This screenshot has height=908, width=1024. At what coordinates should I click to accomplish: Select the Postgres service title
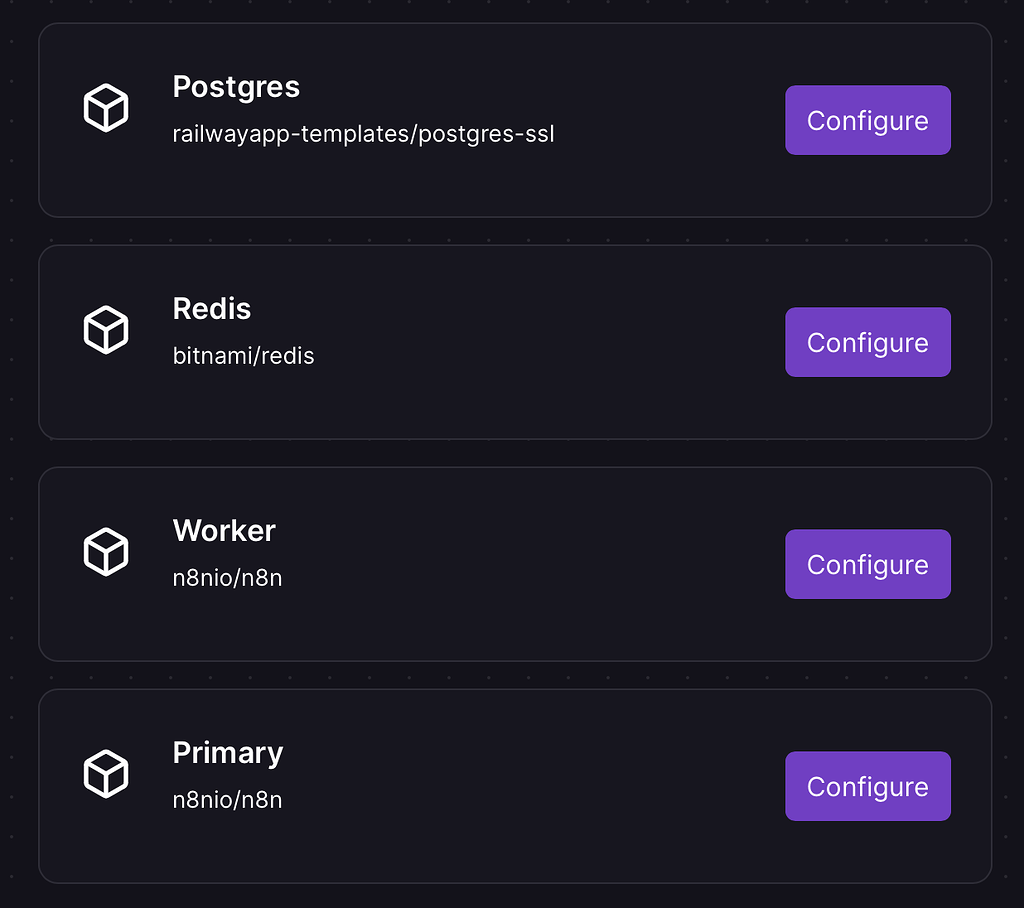pos(236,88)
